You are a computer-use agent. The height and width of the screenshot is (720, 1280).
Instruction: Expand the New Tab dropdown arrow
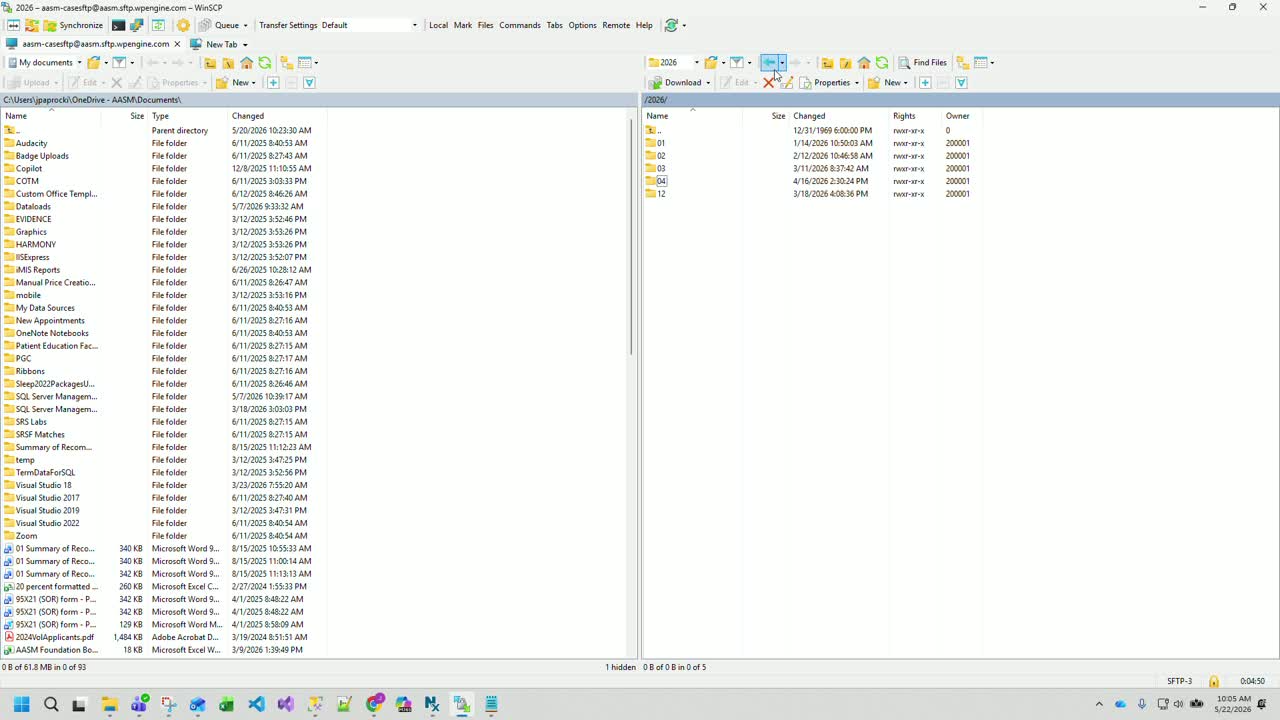(245, 45)
